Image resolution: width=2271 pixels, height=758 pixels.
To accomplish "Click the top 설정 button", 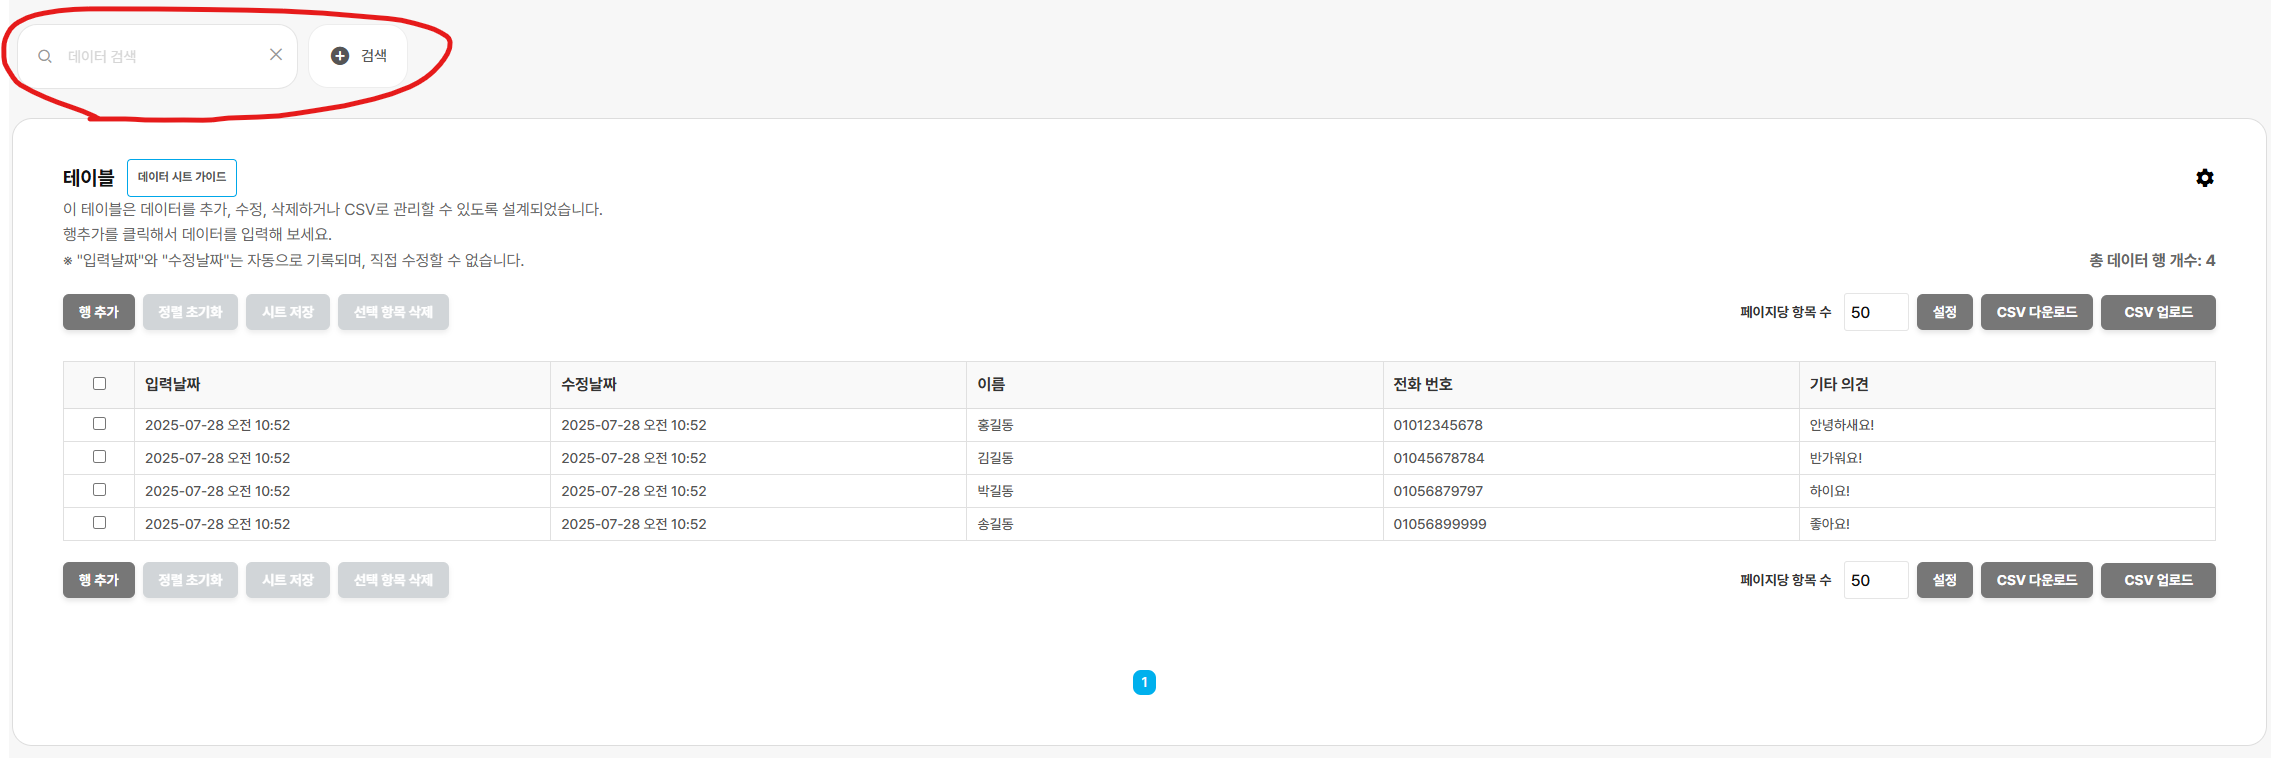I will (1944, 312).
